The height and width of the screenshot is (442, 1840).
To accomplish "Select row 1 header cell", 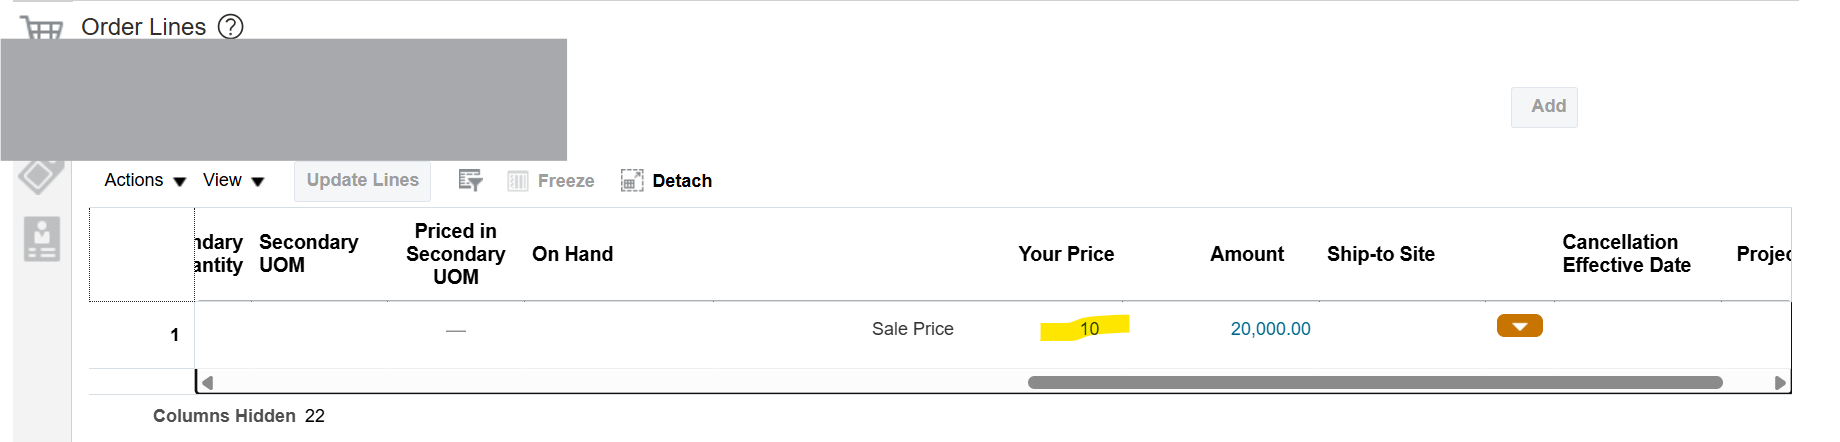I will (142, 335).
